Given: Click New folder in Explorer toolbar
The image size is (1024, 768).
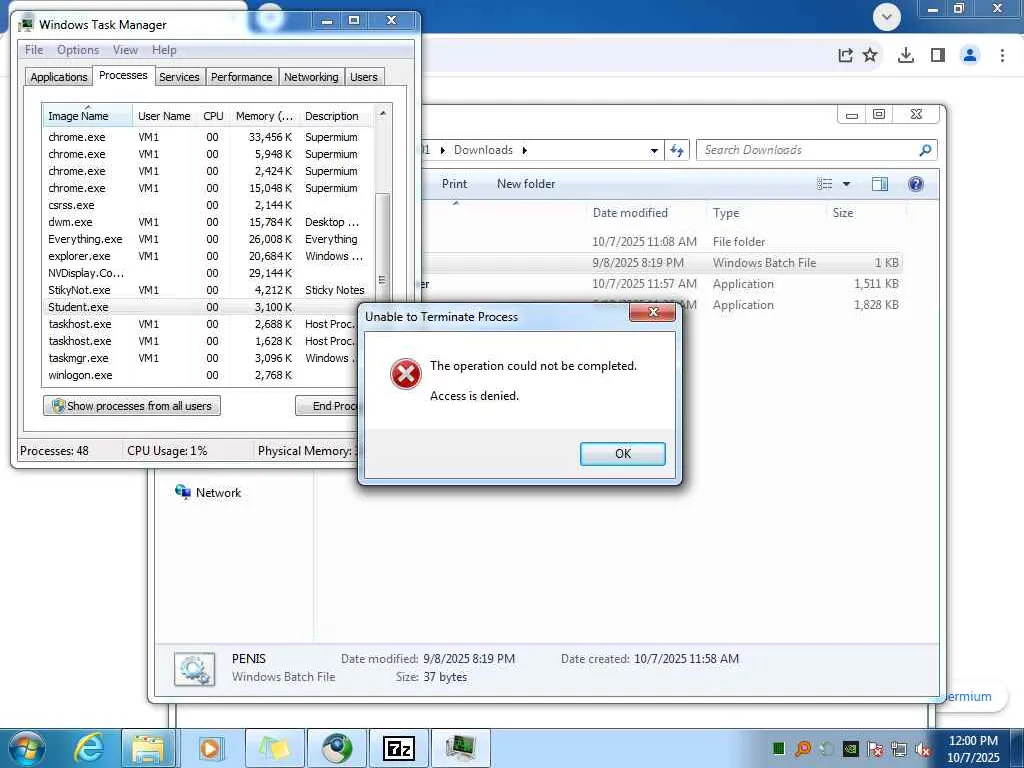Looking at the screenshot, I should (x=526, y=184).
